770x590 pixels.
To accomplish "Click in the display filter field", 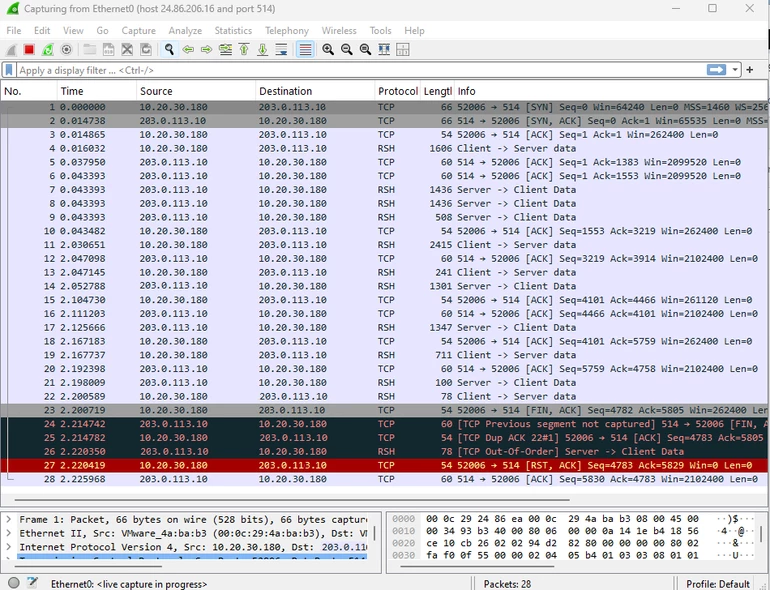I will 361,70.
